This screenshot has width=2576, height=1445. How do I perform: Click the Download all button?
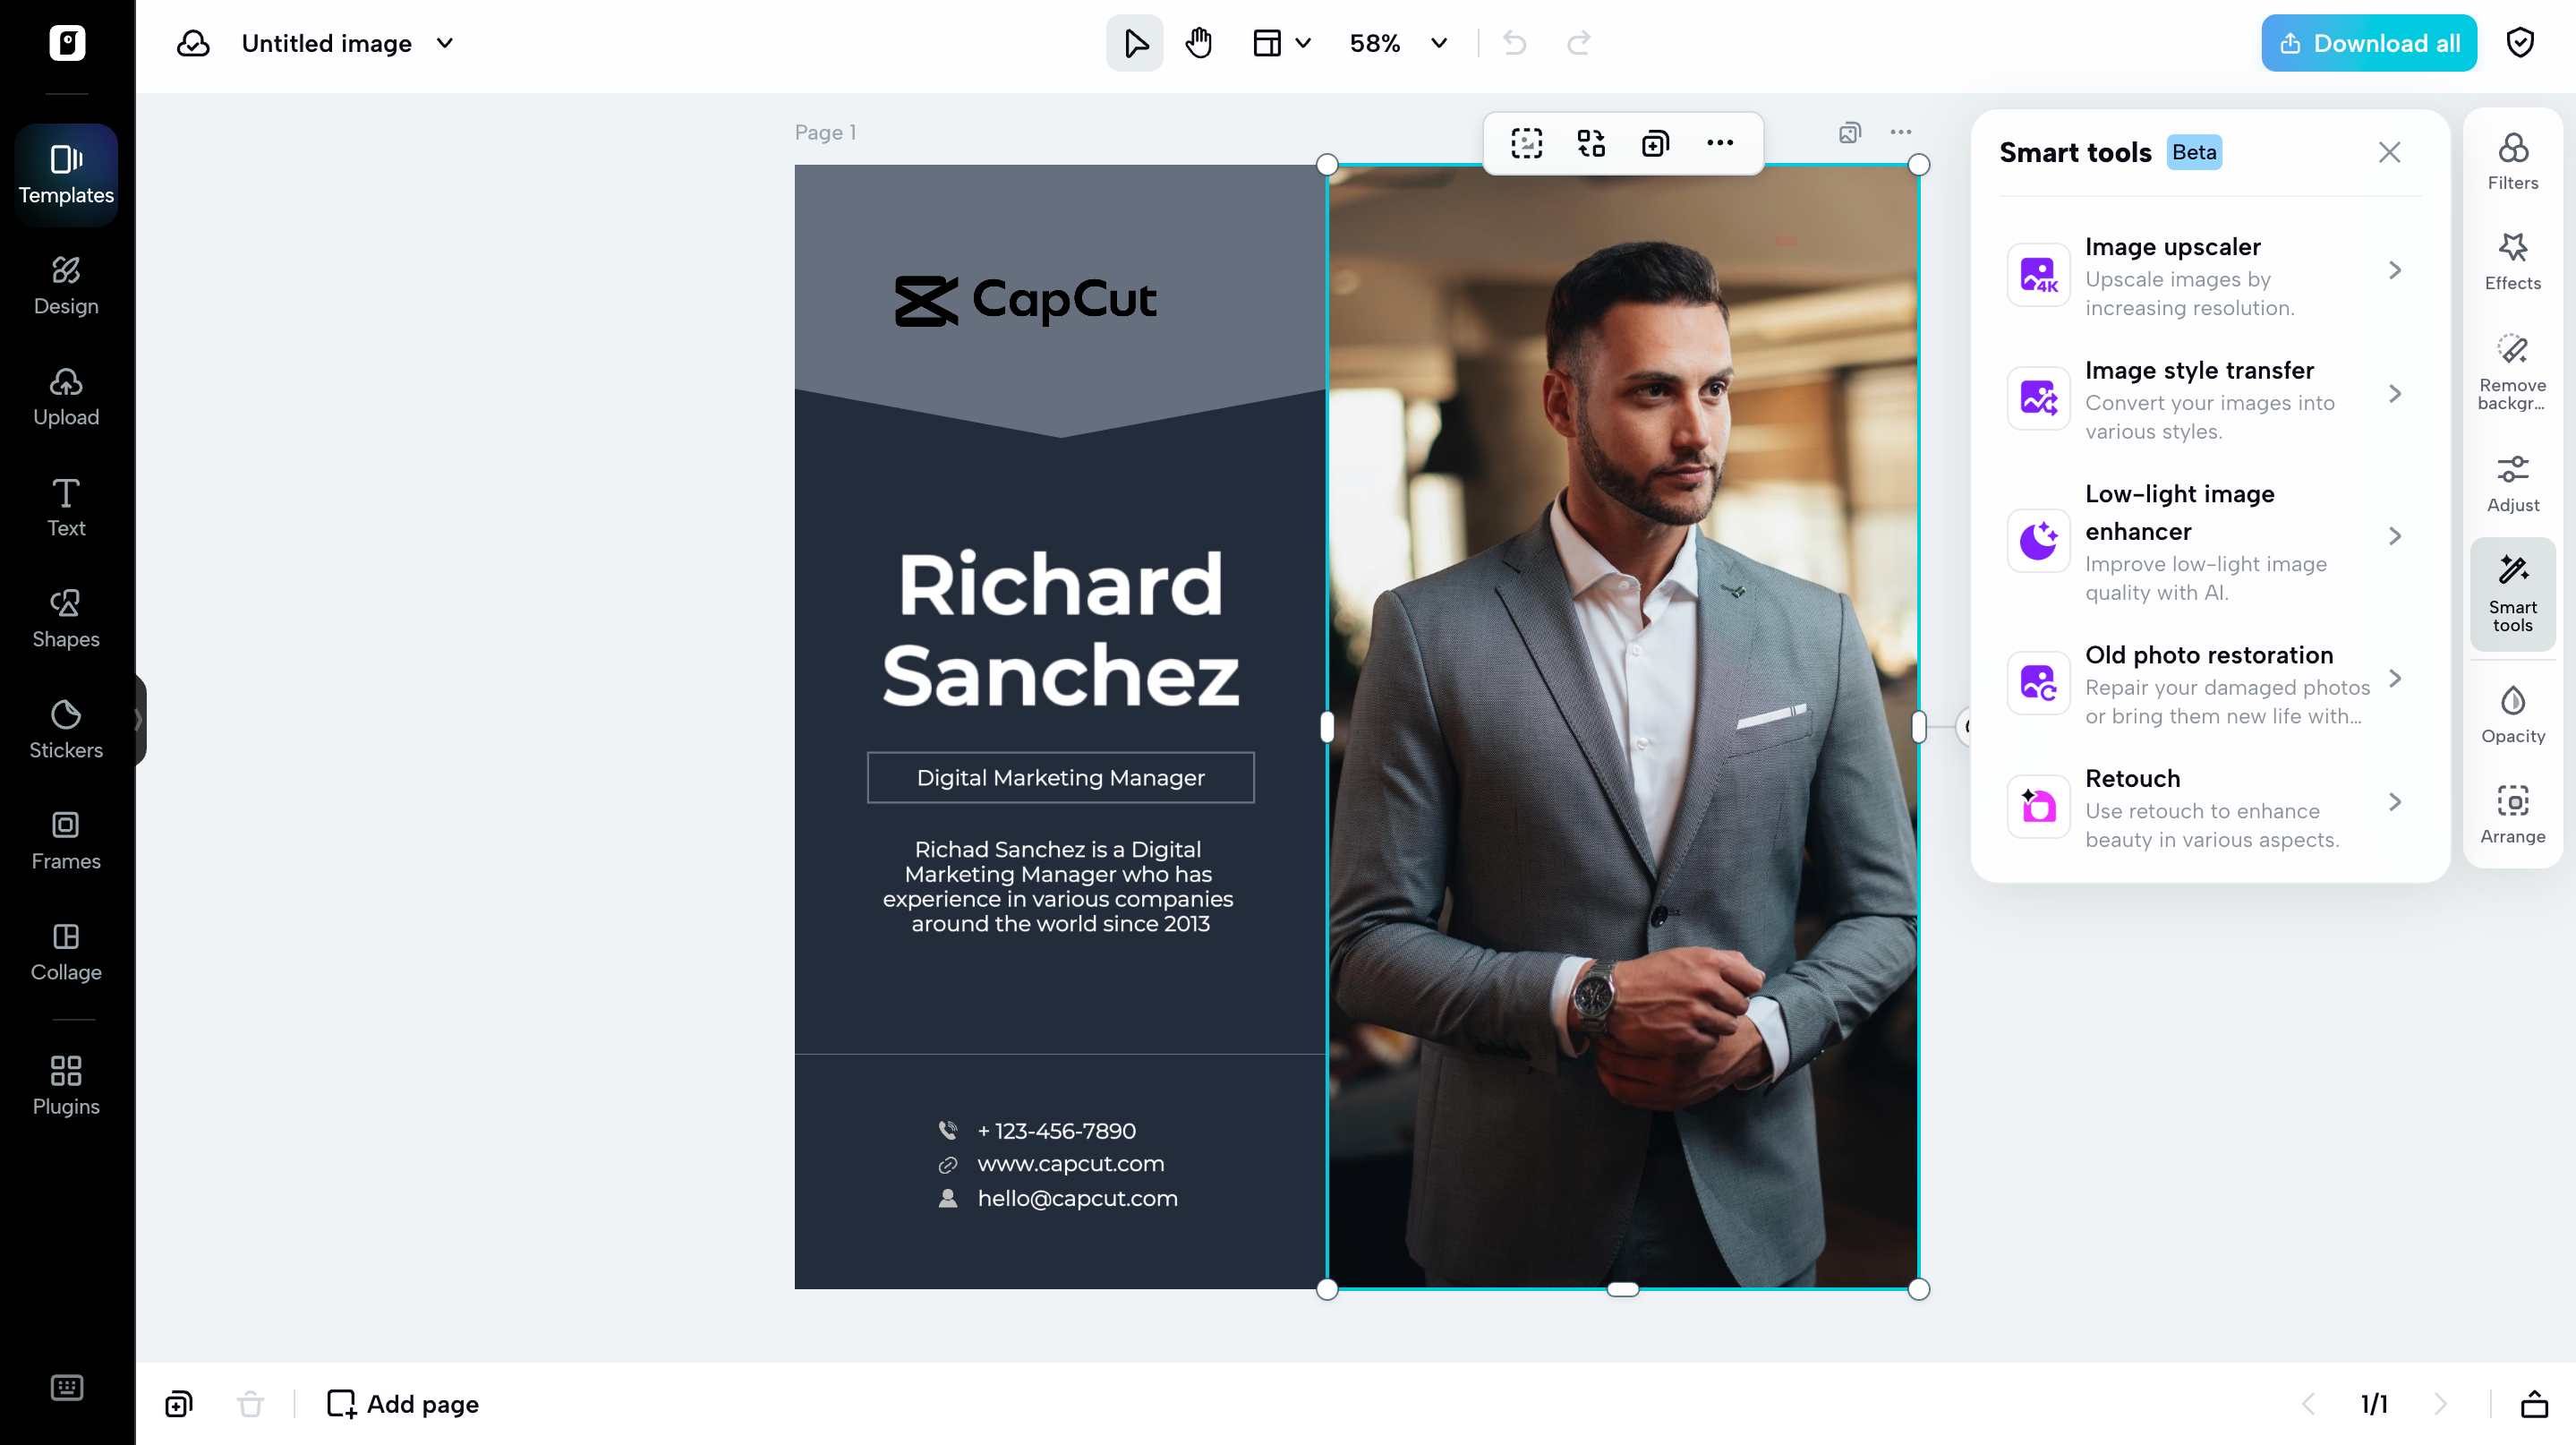click(2368, 42)
